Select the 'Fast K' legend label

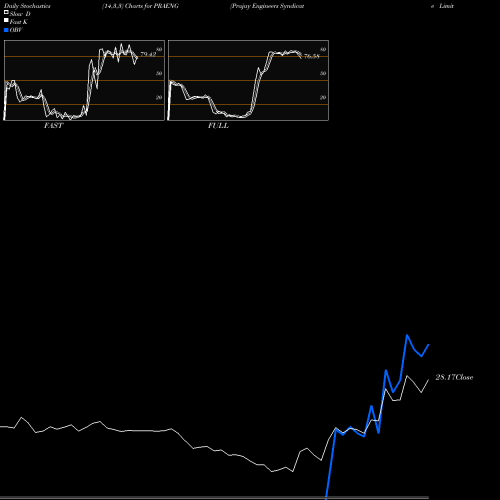pos(19,22)
